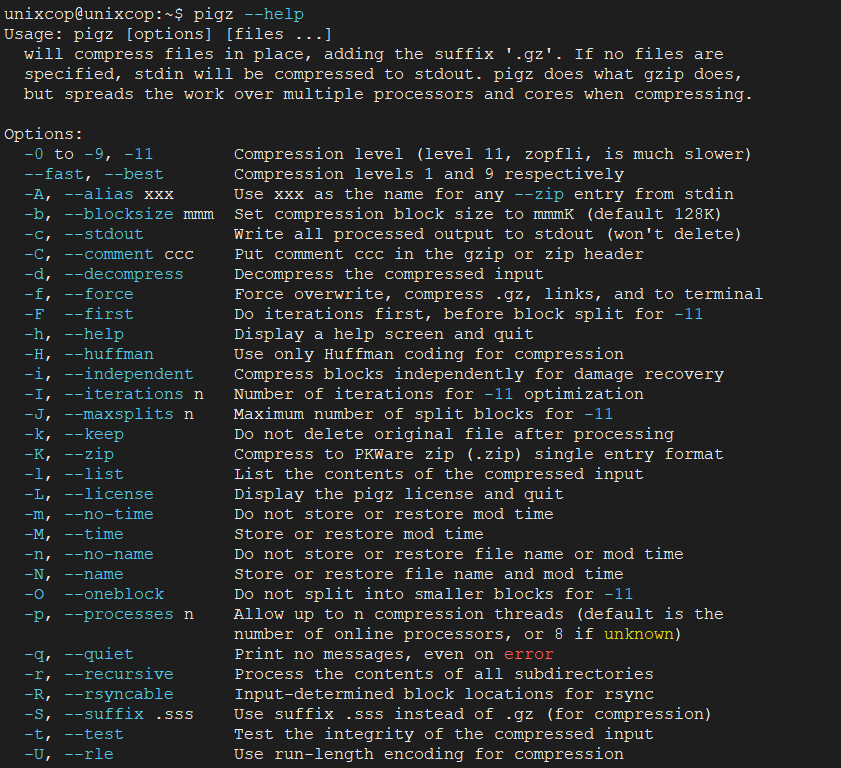Viewport: 841px width, 768px height.
Task: Click the '--independent' option
Action: click(129, 374)
